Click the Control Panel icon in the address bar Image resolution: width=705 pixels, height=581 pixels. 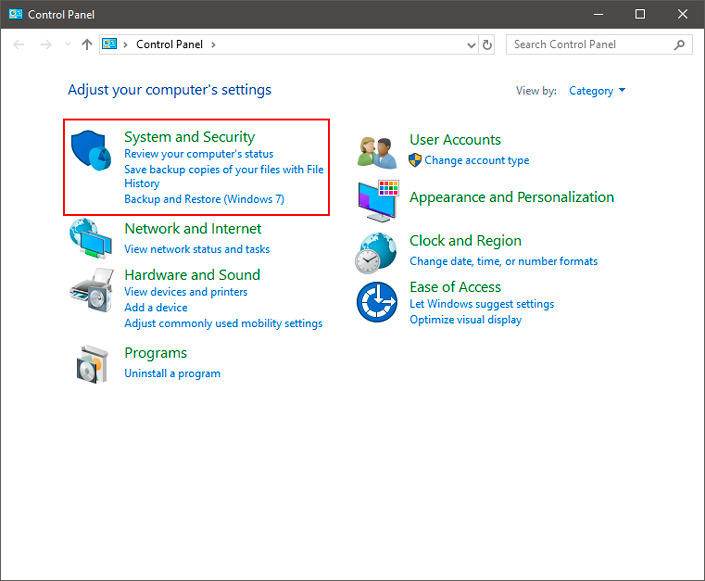pos(109,44)
